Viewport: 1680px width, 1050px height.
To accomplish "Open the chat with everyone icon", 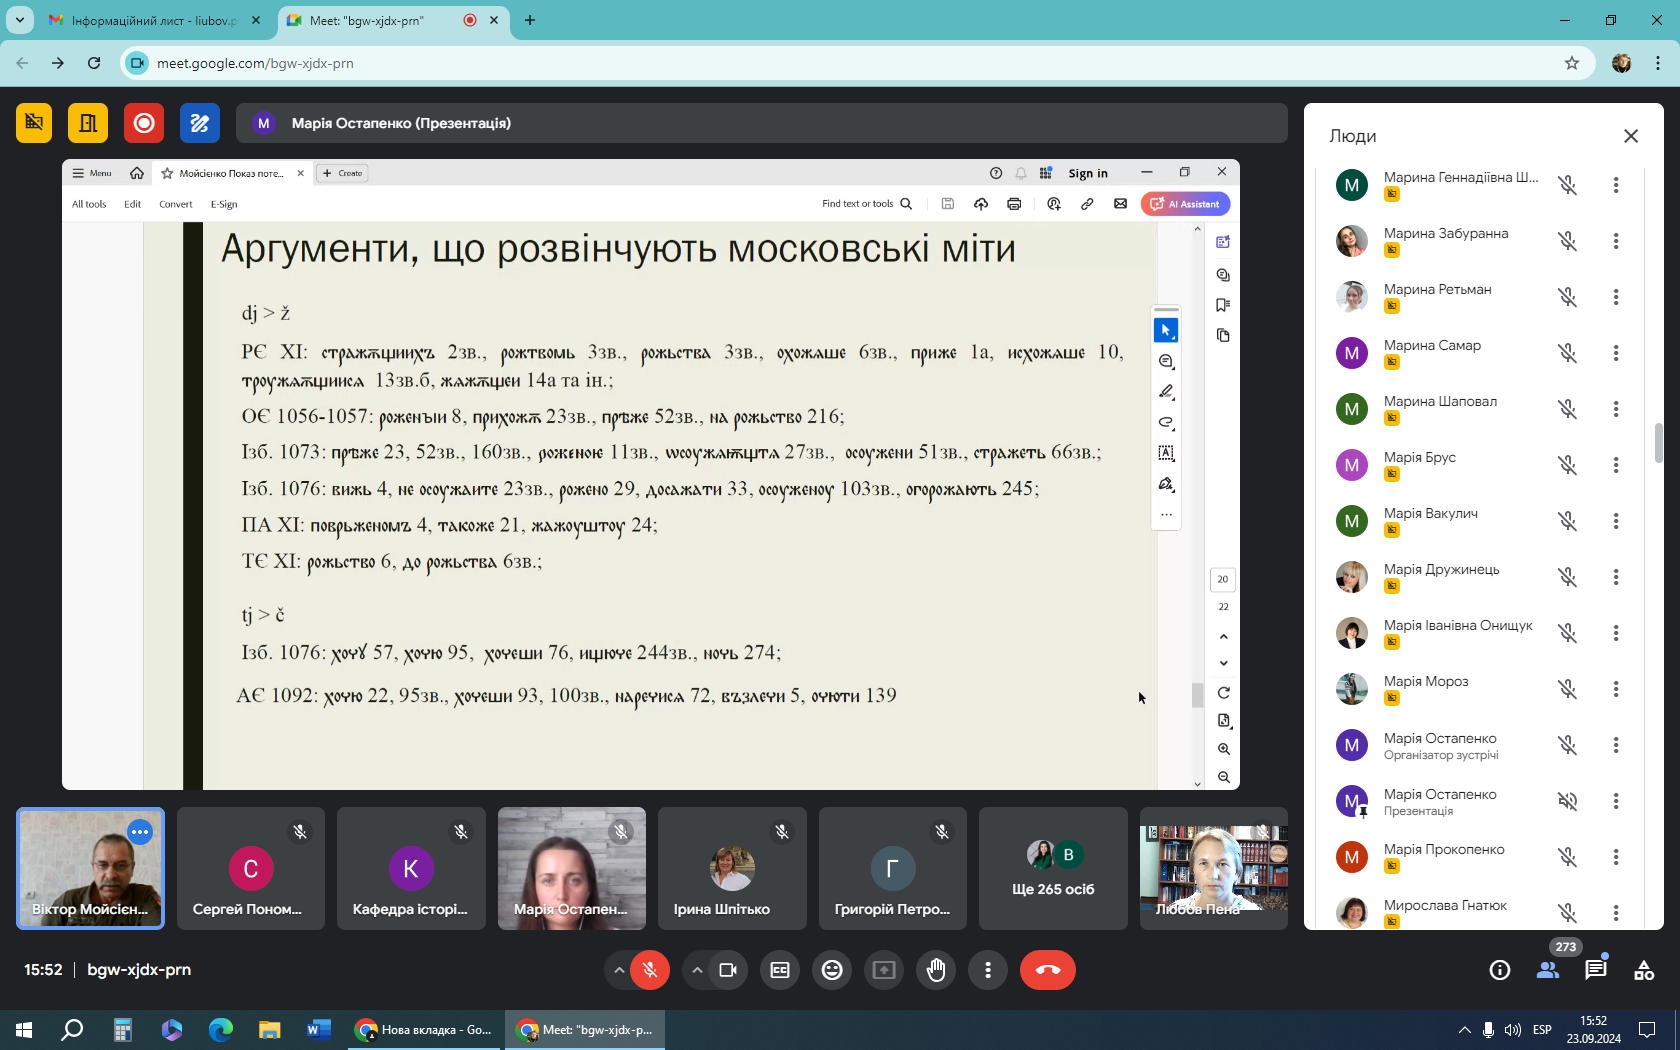I will click(1595, 970).
